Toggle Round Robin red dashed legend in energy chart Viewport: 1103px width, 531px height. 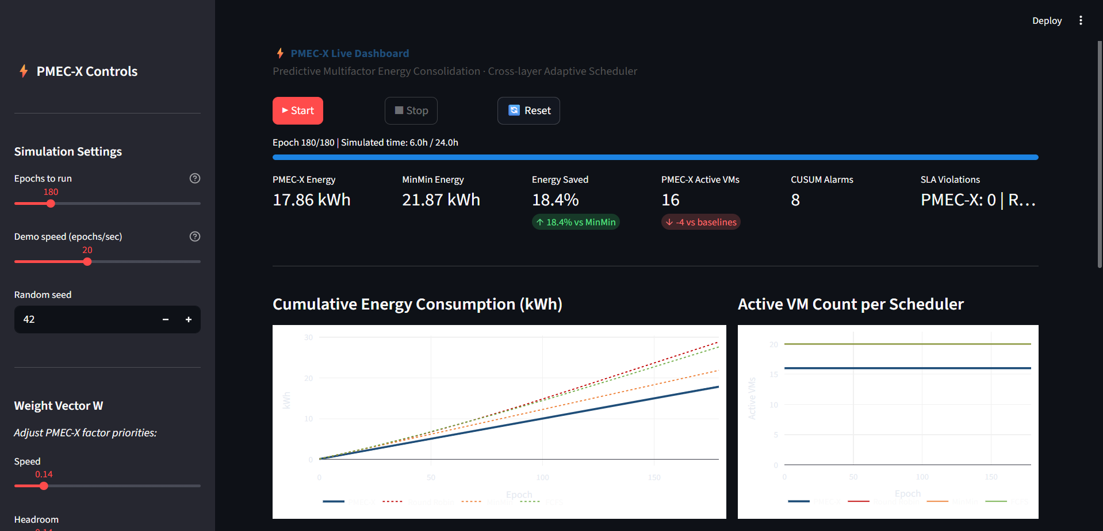coord(417,501)
